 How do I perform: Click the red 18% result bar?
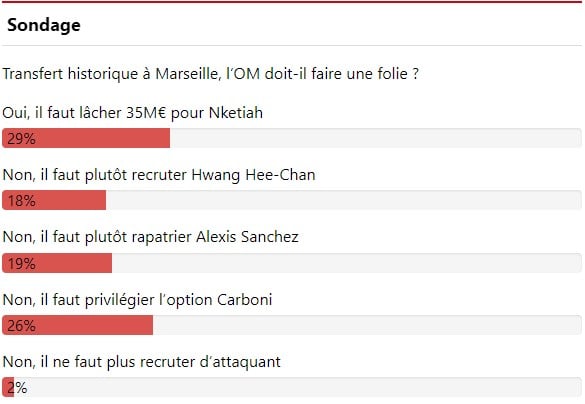tap(54, 200)
